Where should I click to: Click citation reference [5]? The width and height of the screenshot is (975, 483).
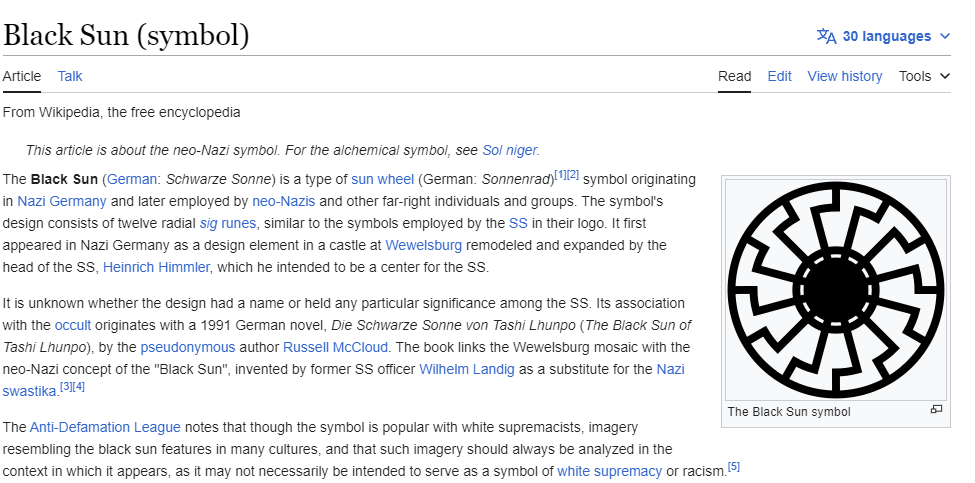tap(734, 467)
